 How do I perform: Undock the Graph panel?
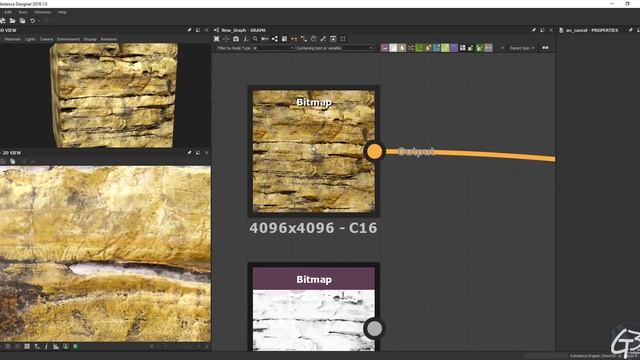coord(542,30)
